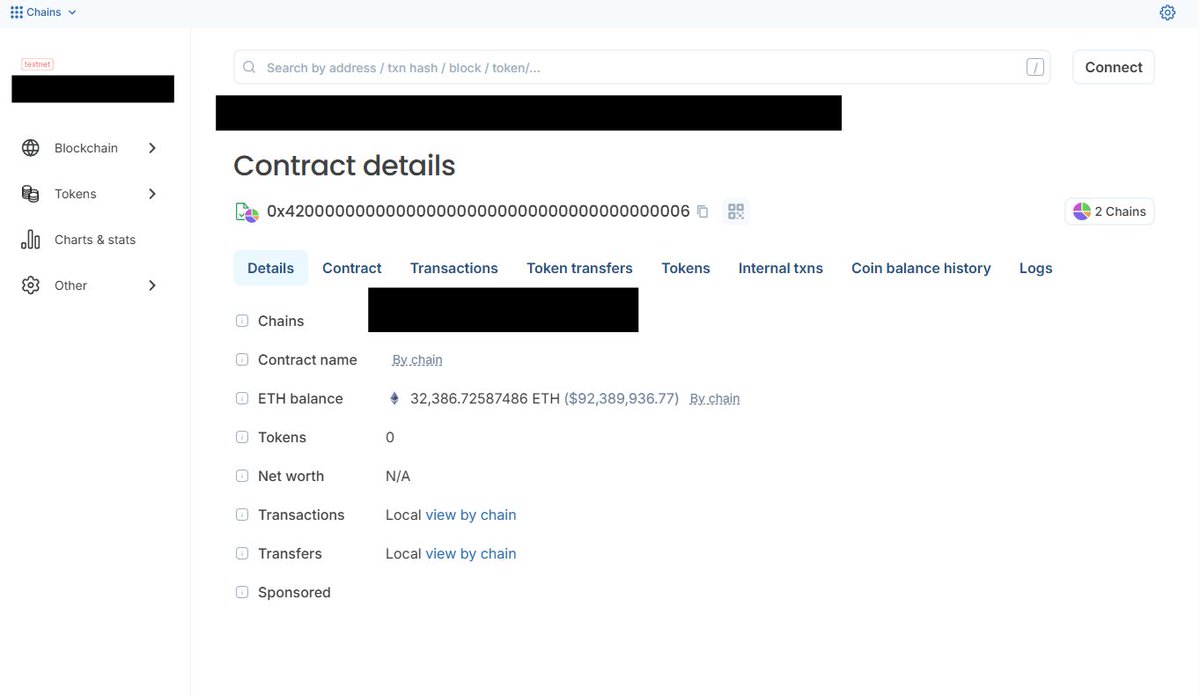
Task: Open Charts & stats page
Action: 95,240
